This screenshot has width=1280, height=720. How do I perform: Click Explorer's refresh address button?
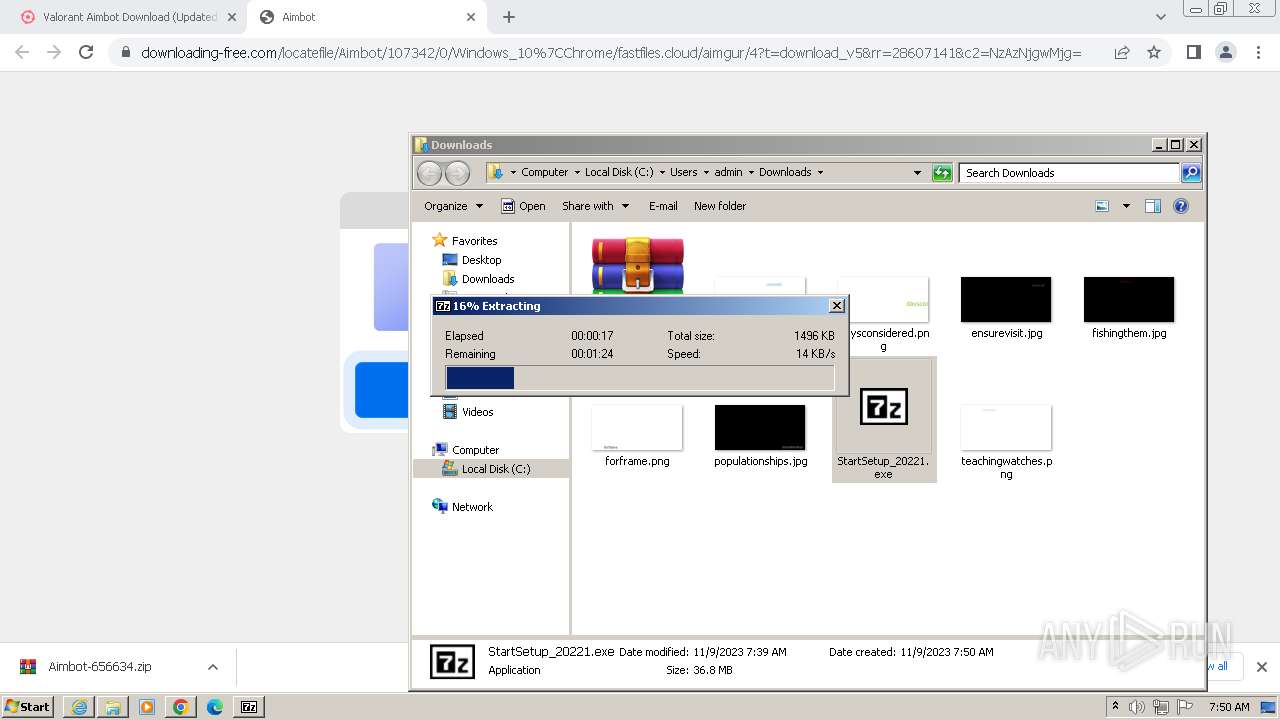942,173
